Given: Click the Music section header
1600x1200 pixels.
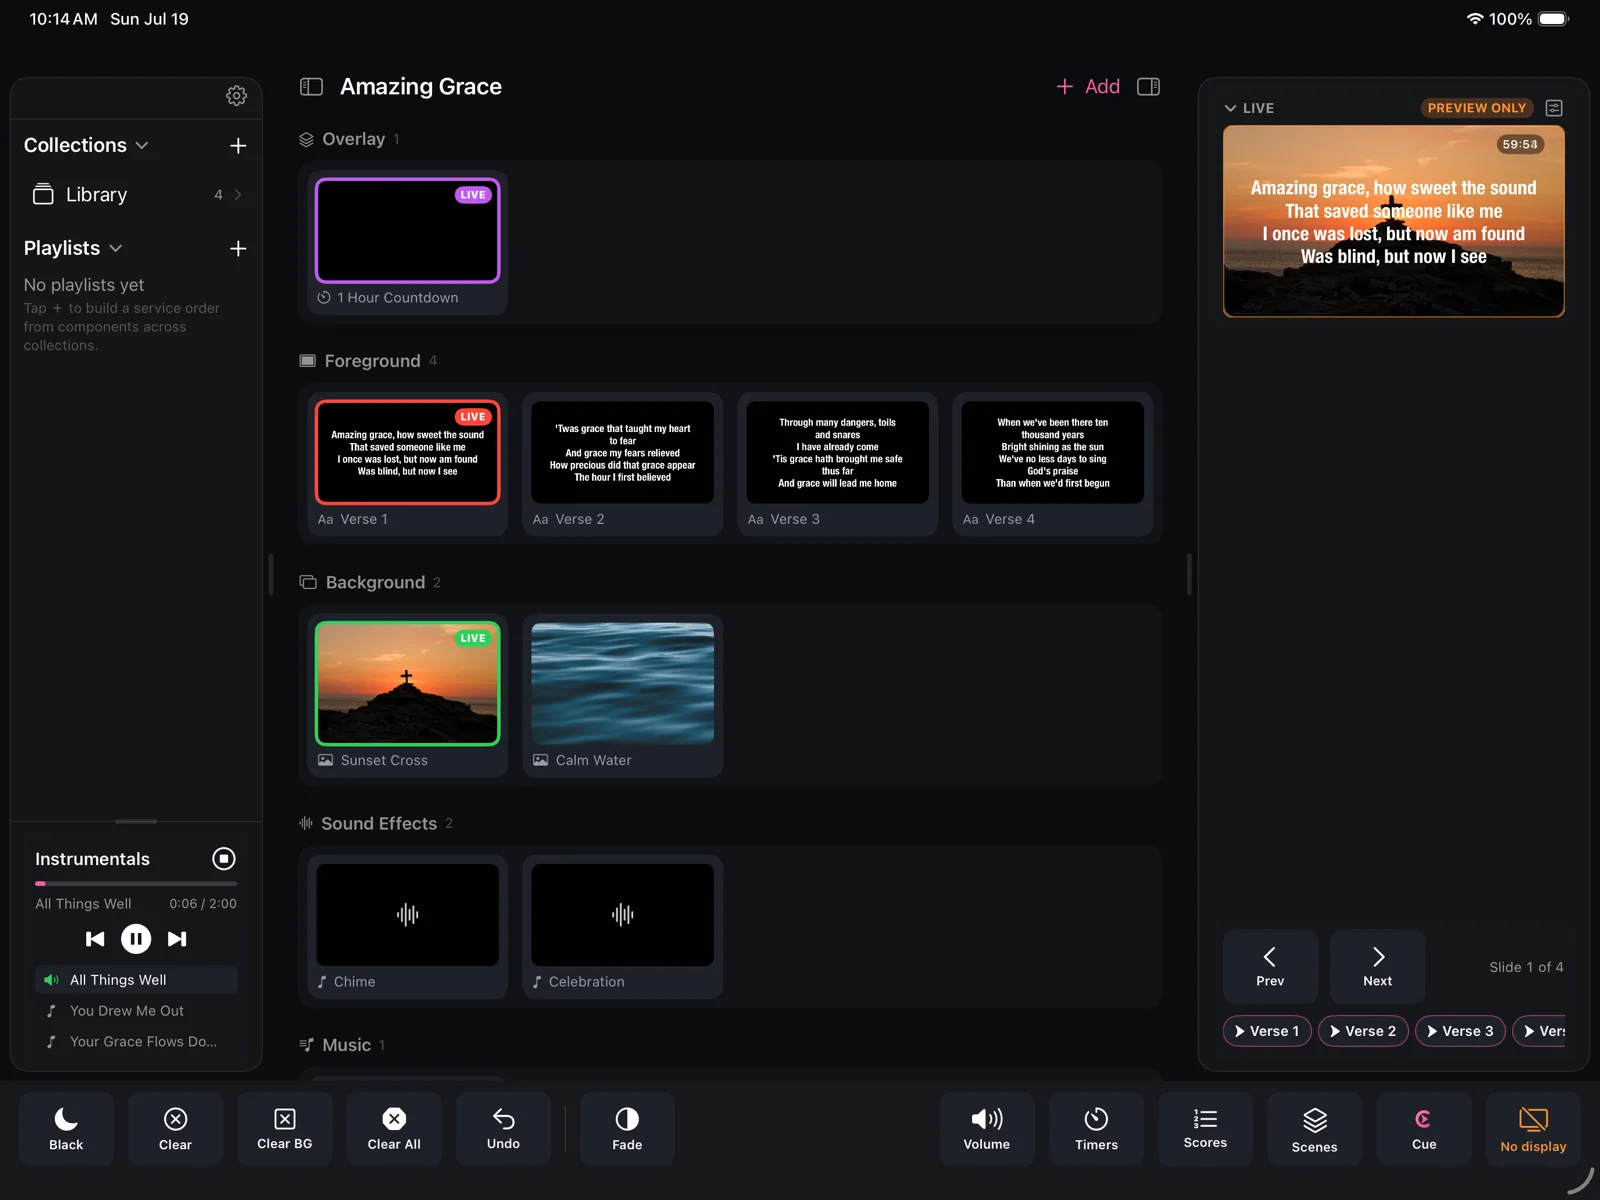Looking at the screenshot, I should click(x=342, y=1045).
